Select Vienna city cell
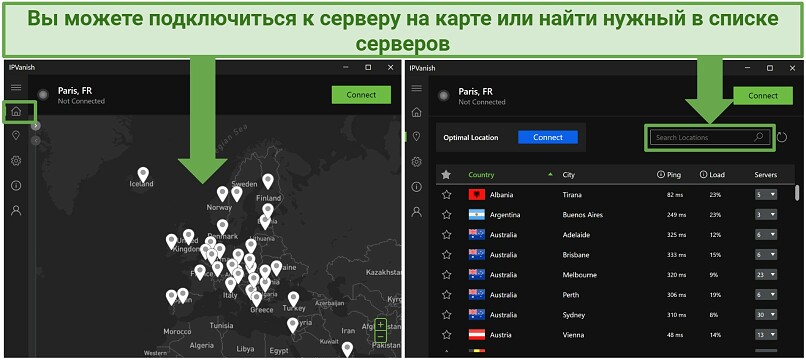 click(x=574, y=335)
